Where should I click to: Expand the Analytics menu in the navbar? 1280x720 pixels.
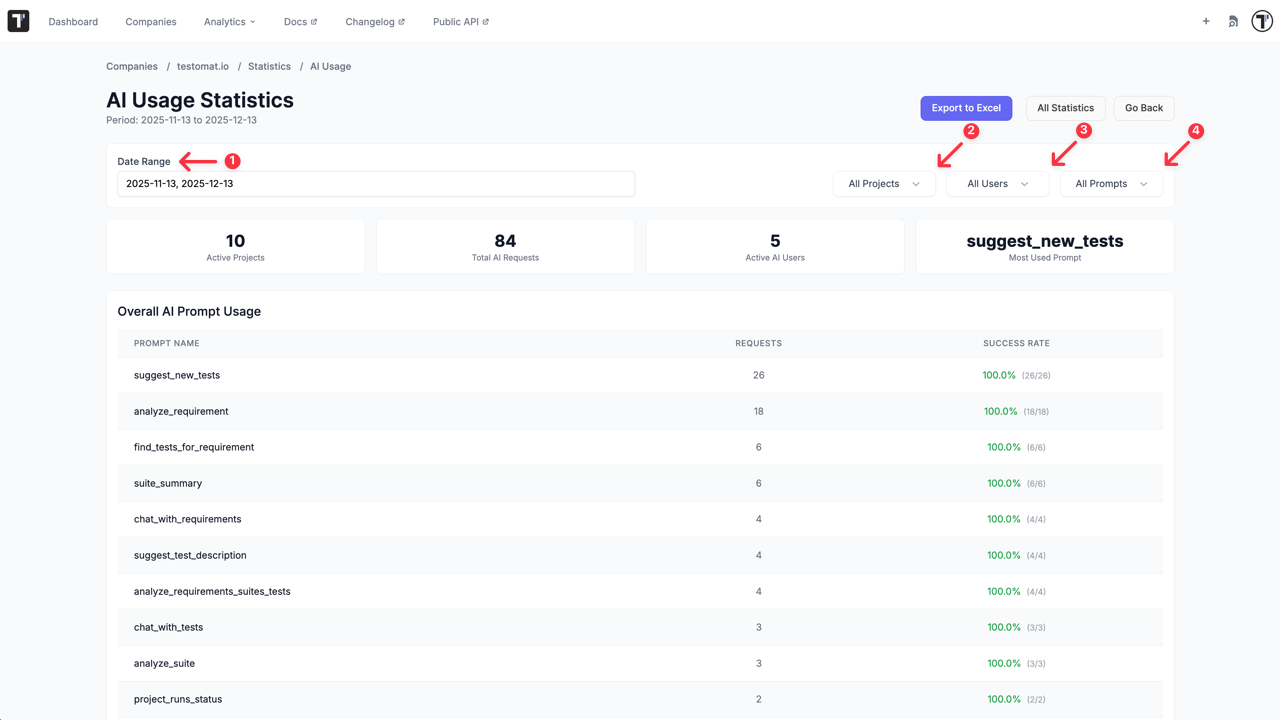pos(229,21)
